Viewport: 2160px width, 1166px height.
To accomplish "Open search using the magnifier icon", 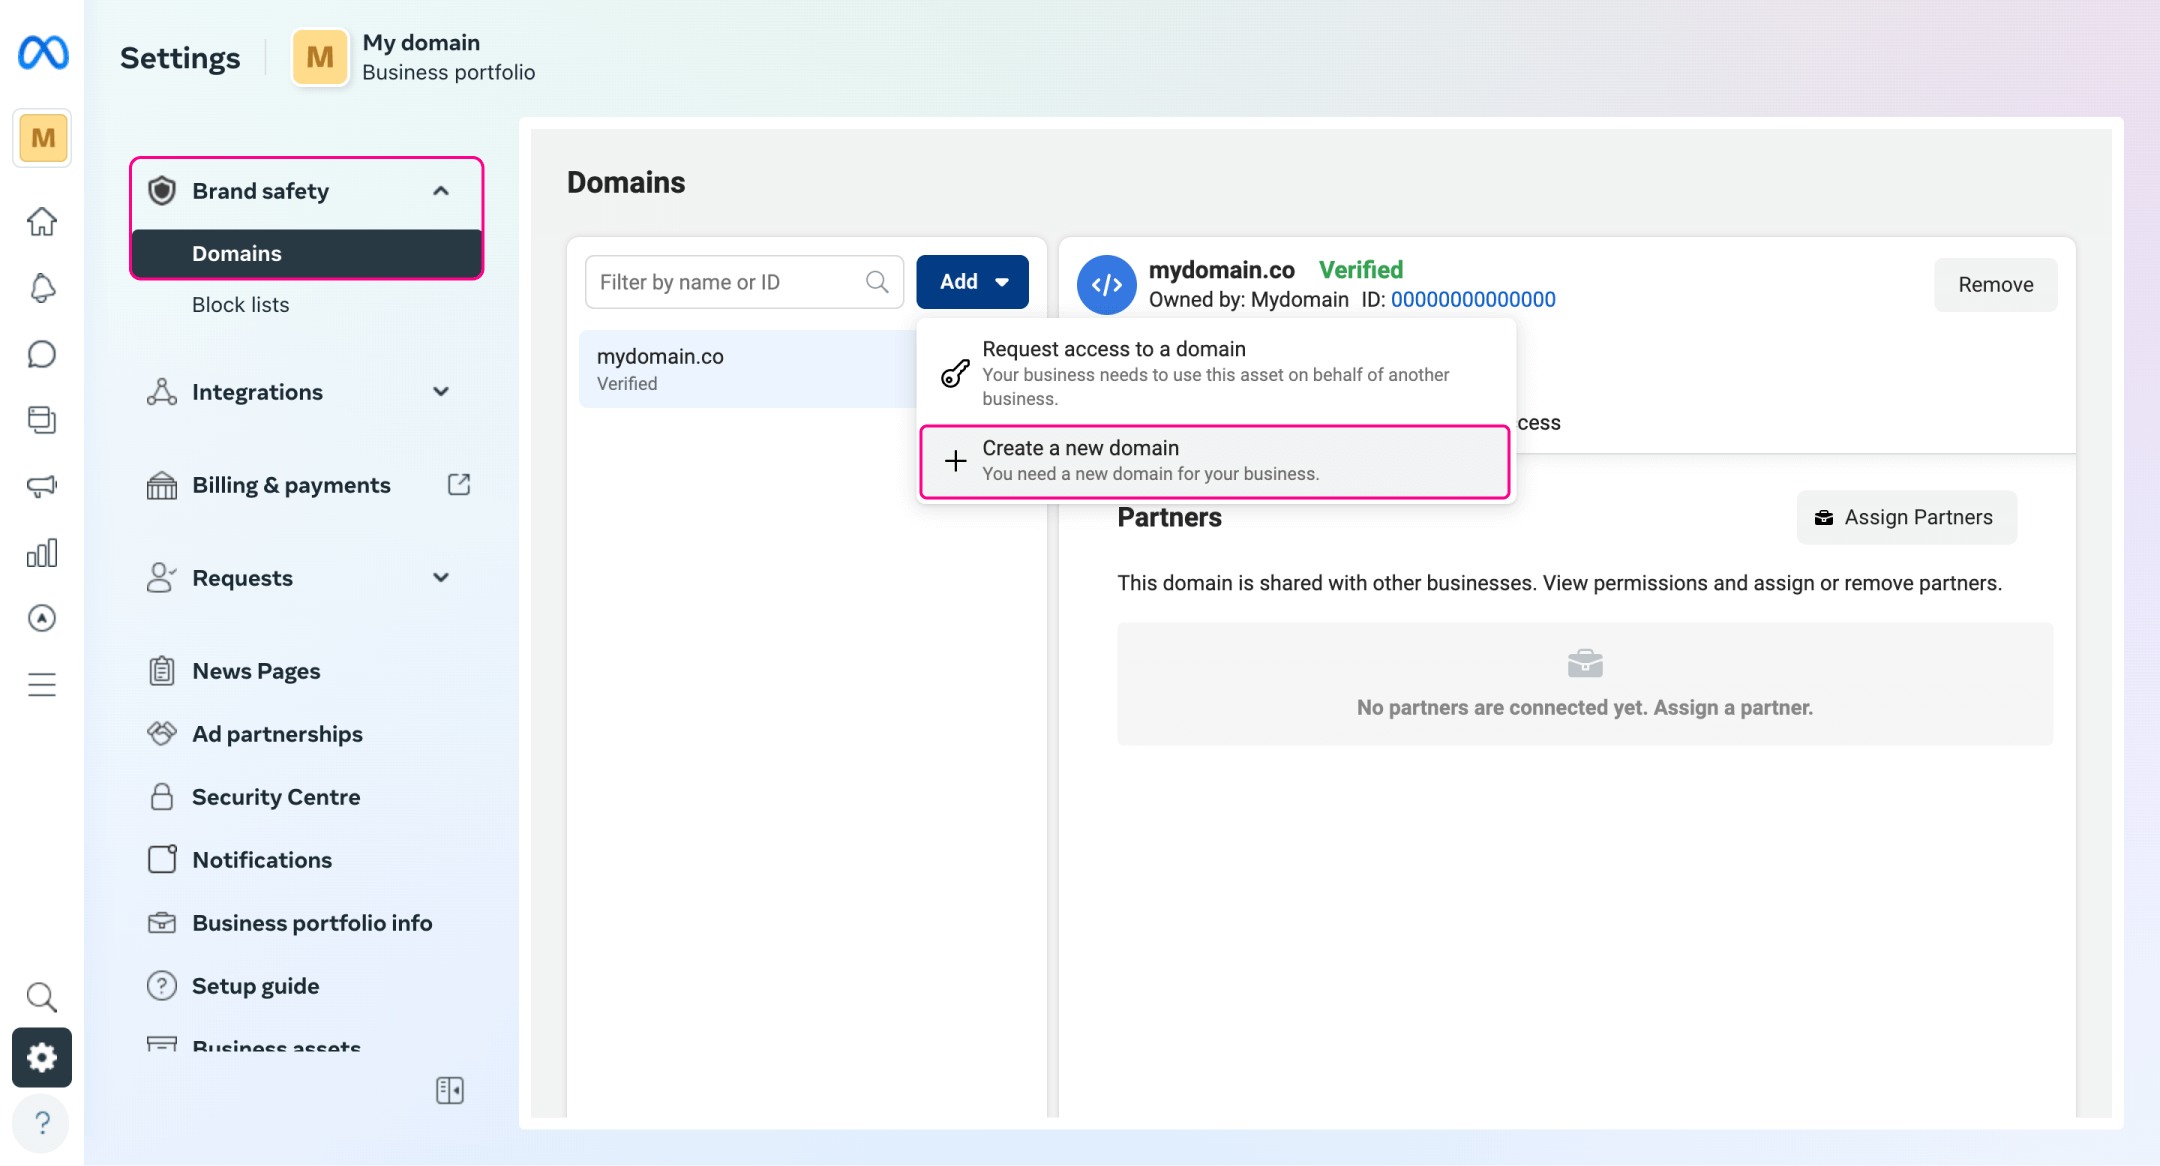I will [42, 996].
